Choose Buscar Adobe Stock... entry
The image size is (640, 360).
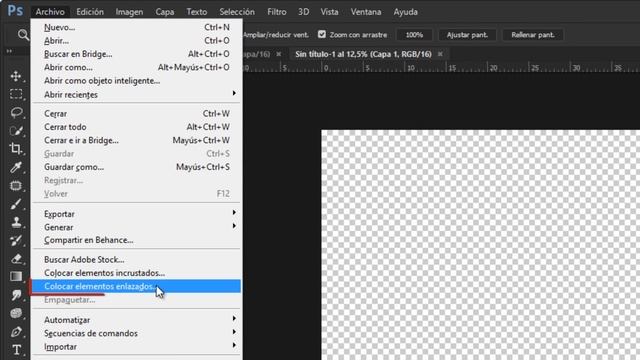click(x=136, y=260)
